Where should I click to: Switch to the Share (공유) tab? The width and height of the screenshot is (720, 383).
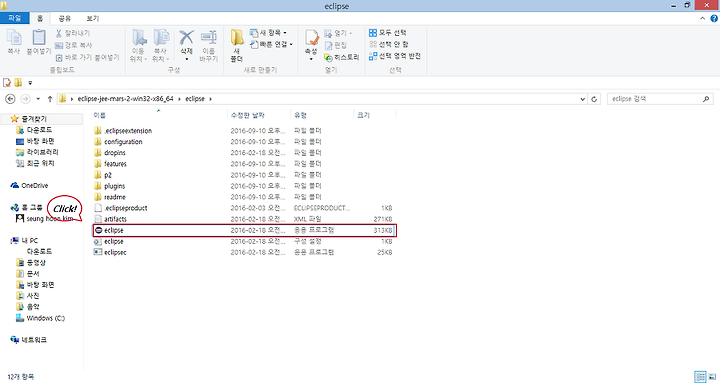tap(65, 18)
